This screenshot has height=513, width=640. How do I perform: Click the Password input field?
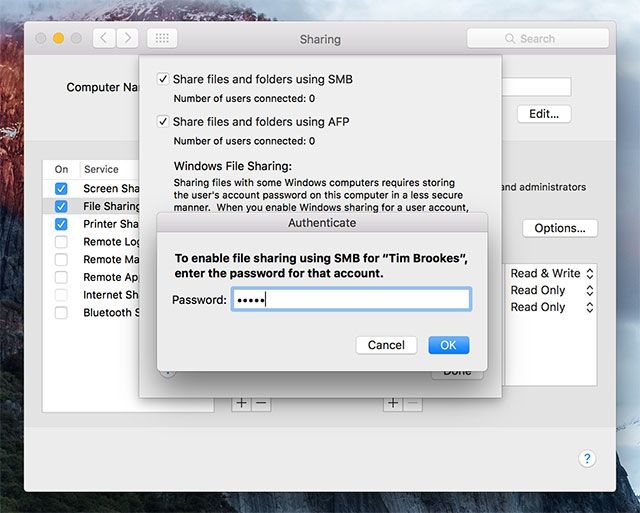[350, 300]
